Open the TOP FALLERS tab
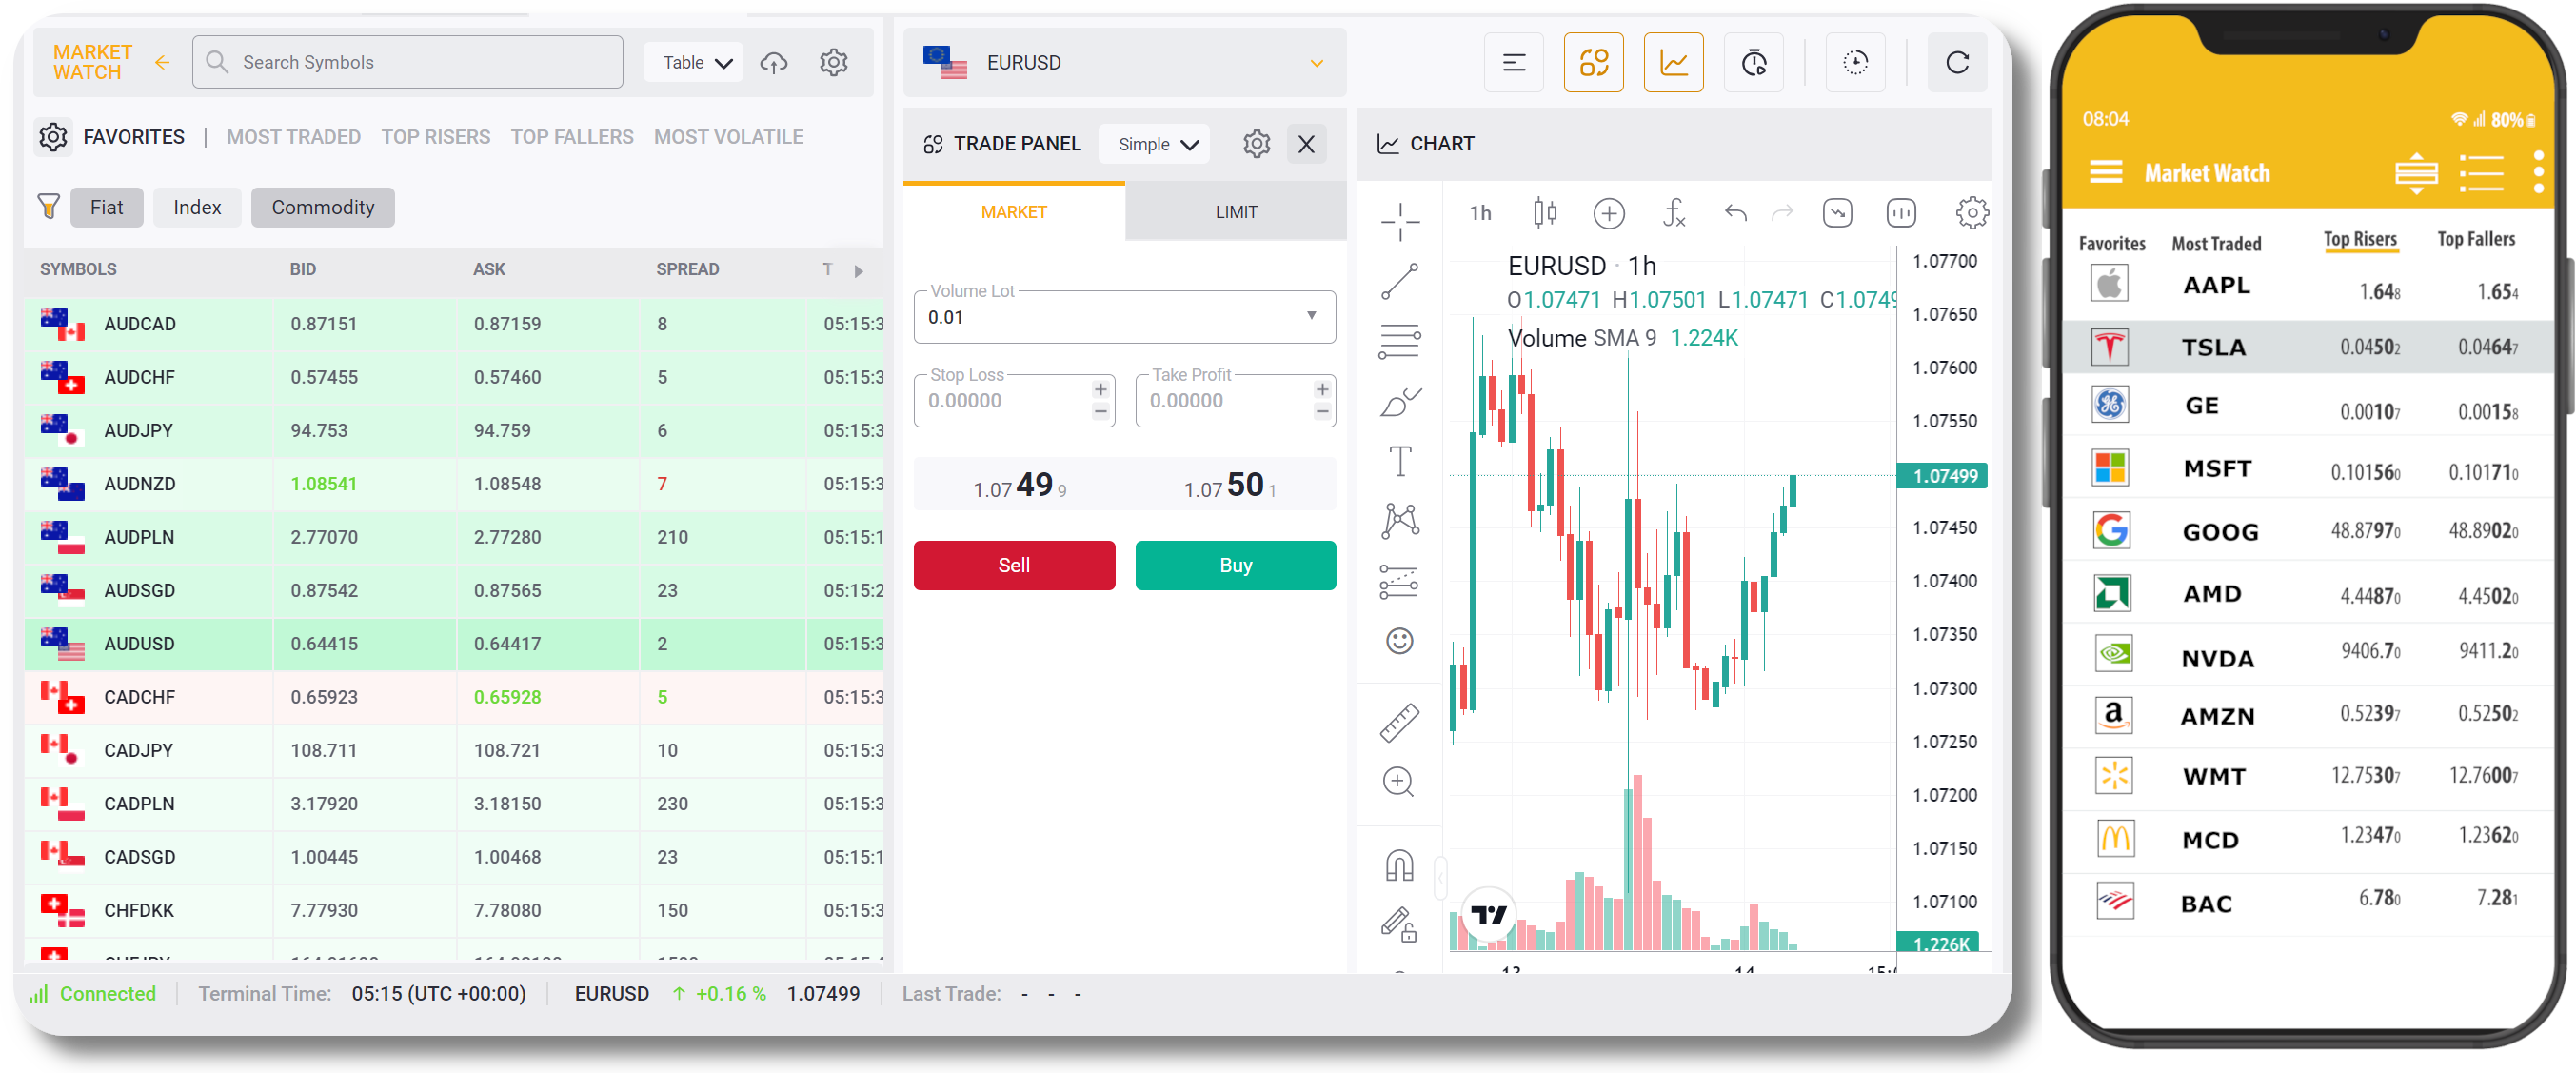This screenshot has width=2576, height=1073. point(572,137)
